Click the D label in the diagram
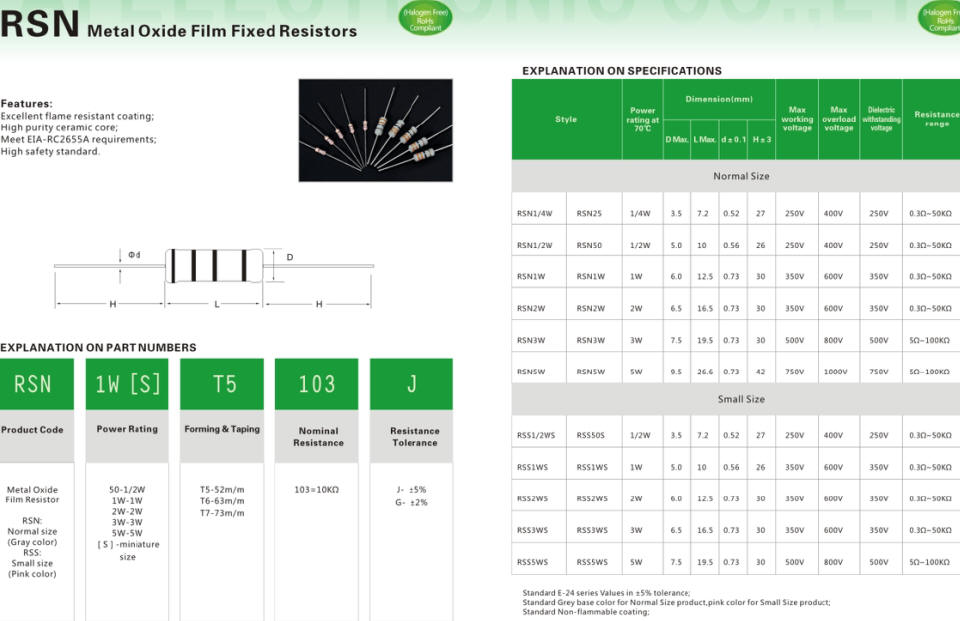960x621 pixels. click(x=290, y=257)
